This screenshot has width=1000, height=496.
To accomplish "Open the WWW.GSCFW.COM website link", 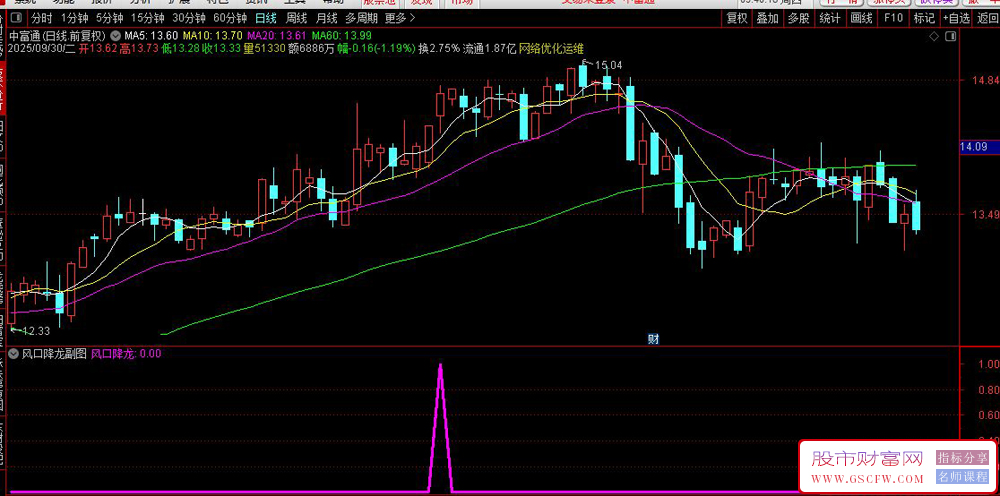I will (x=867, y=479).
